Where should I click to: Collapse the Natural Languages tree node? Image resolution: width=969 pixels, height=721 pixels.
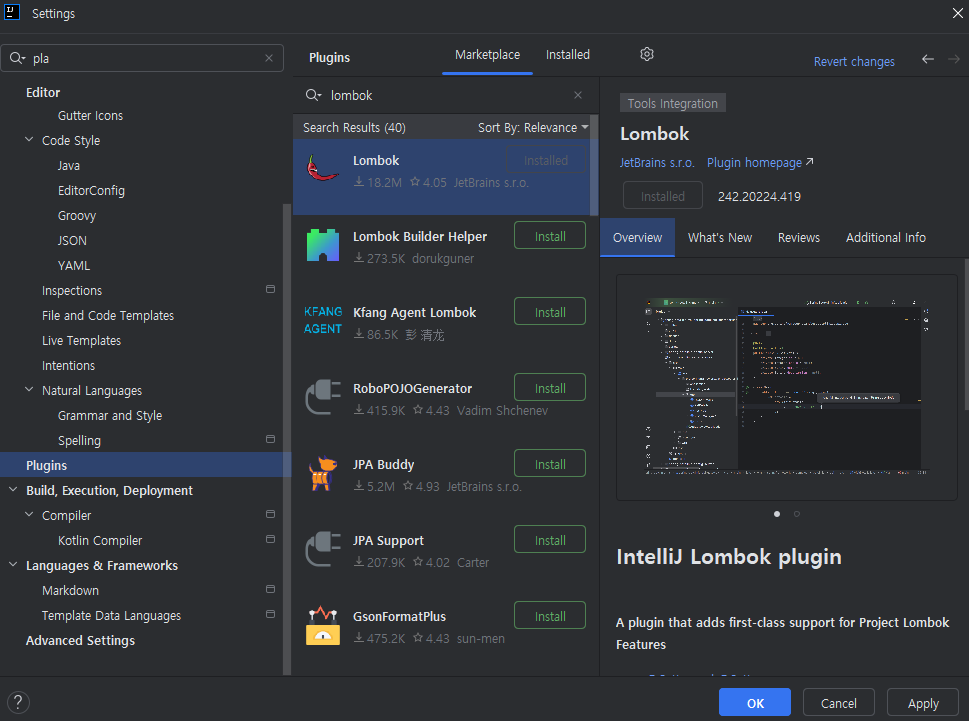pyautogui.click(x=29, y=390)
